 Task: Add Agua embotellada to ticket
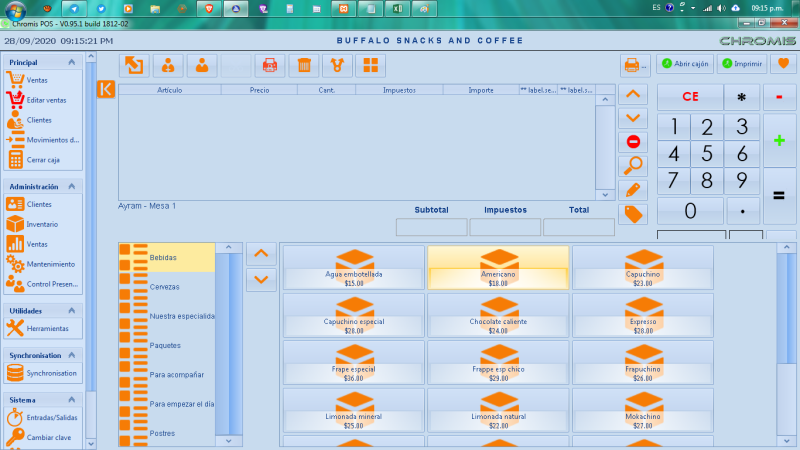pos(354,268)
